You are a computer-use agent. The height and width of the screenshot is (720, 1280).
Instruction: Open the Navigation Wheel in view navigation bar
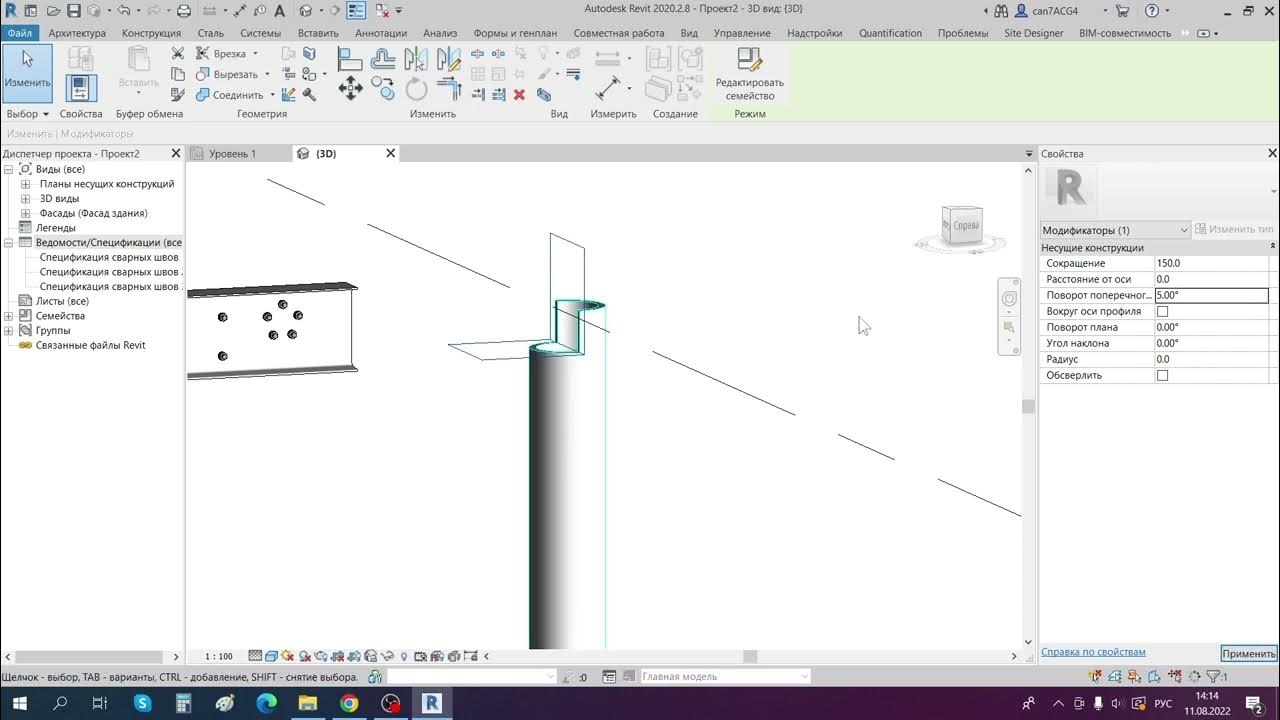coord(1009,298)
